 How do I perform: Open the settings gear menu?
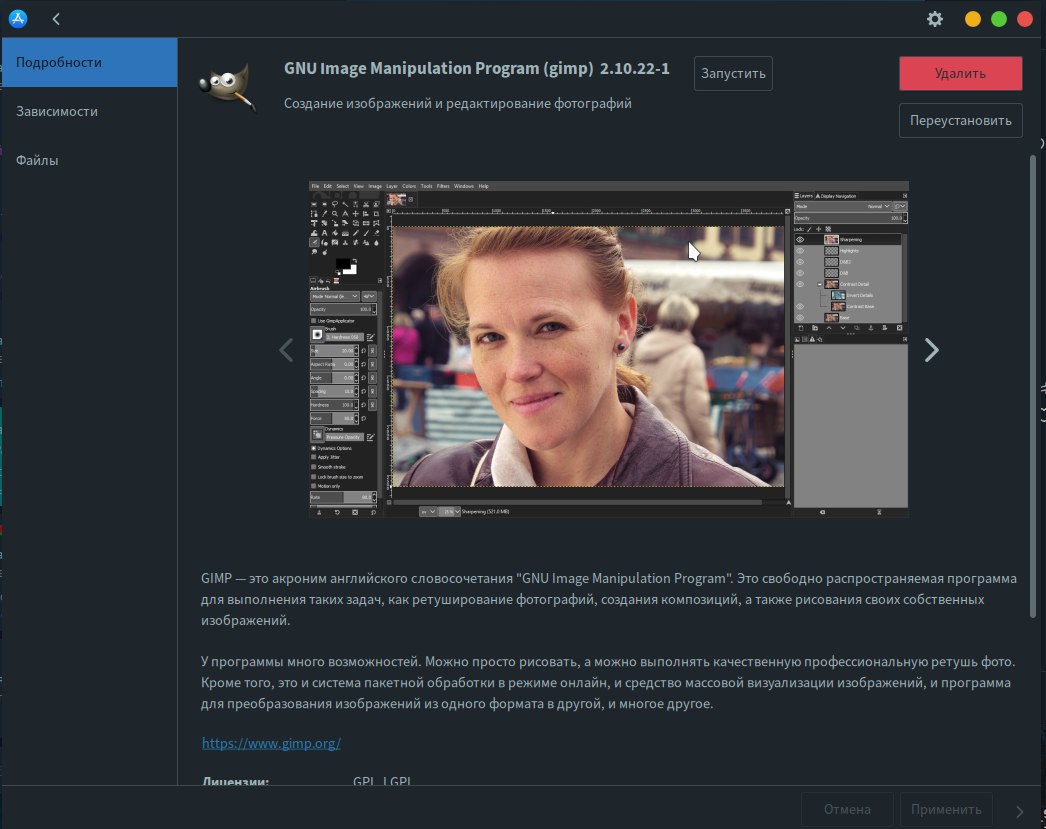tap(935, 19)
